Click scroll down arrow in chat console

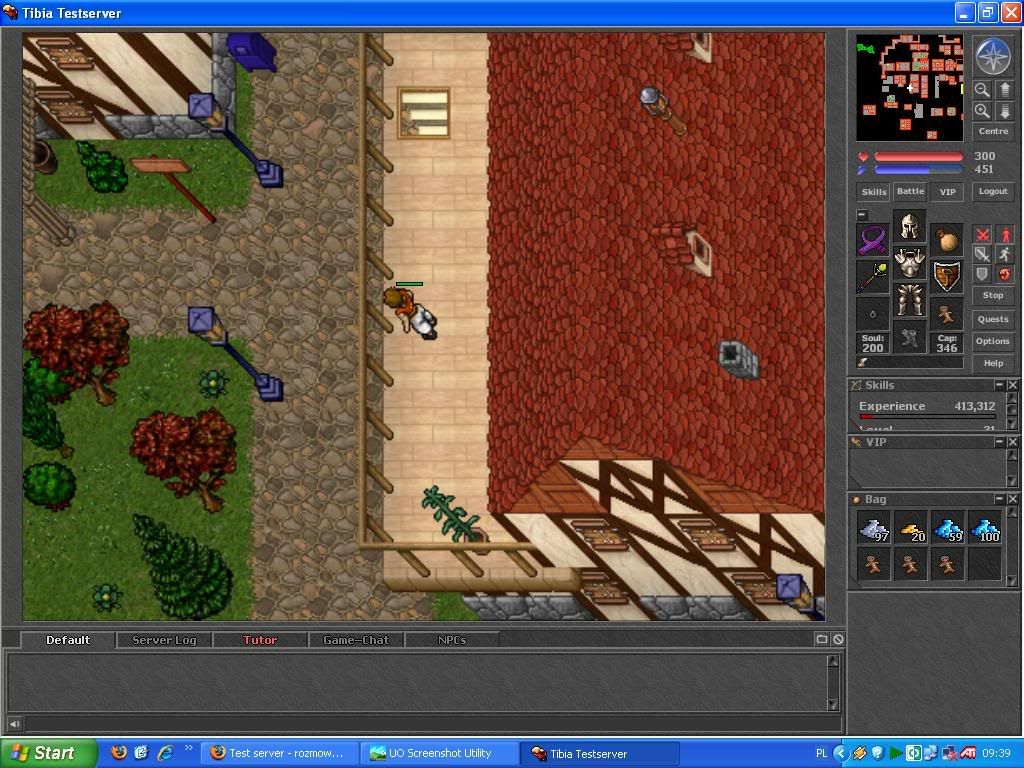click(x=833, y=704)
